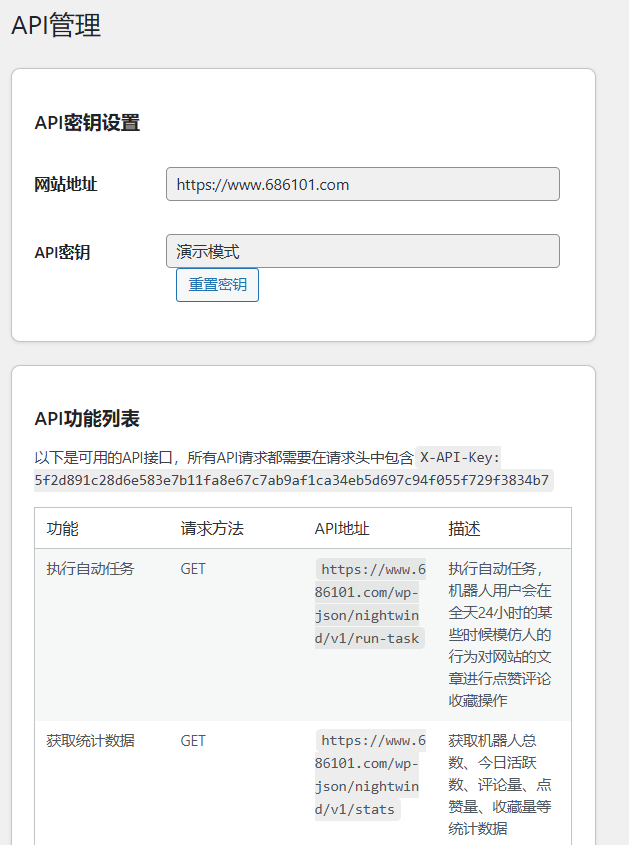Click the 描述 table column header
Viewport: 629px width, 845px height.
(x=464, y=528)
